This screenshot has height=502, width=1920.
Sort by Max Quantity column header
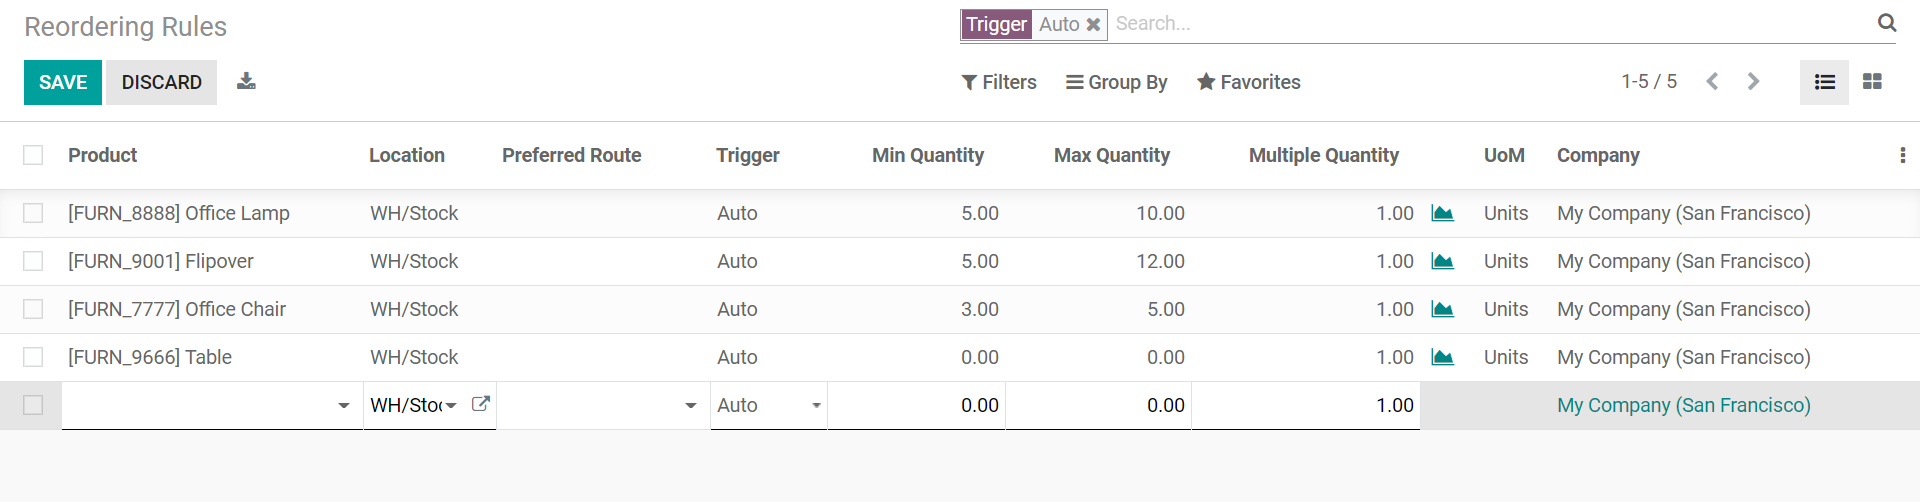1112,155
